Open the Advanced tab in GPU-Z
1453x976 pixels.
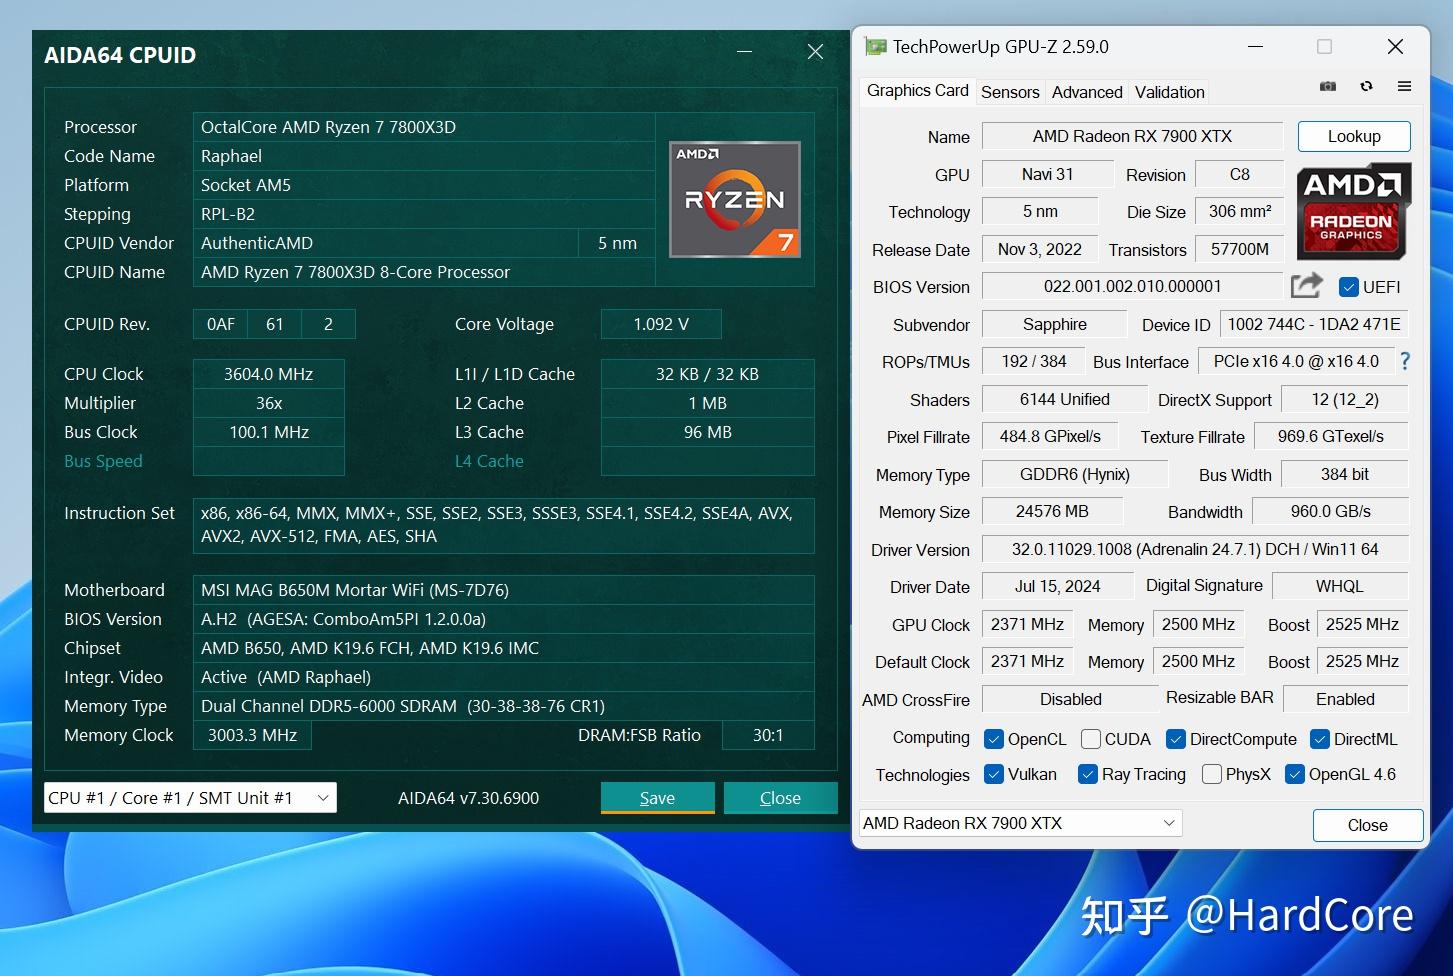coord(1087,92)
